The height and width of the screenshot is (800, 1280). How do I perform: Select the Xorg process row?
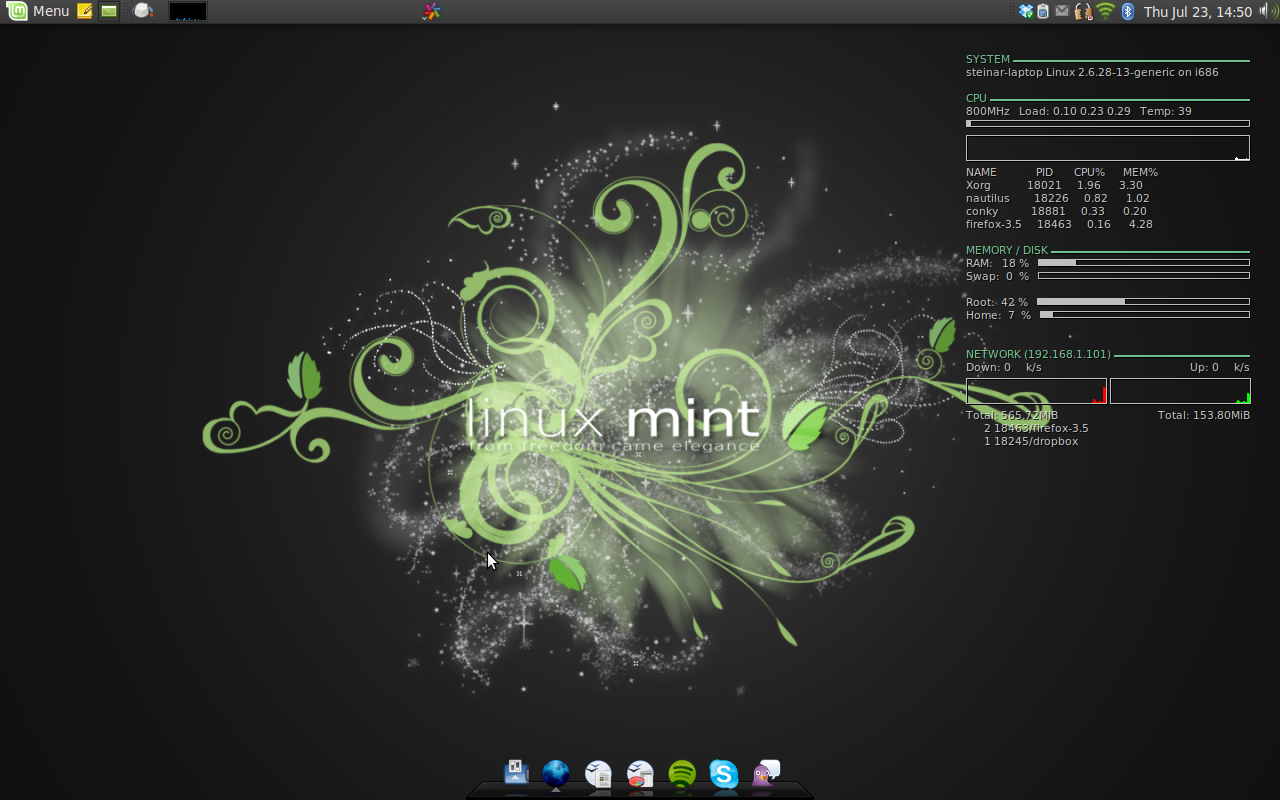[1054, 185]
